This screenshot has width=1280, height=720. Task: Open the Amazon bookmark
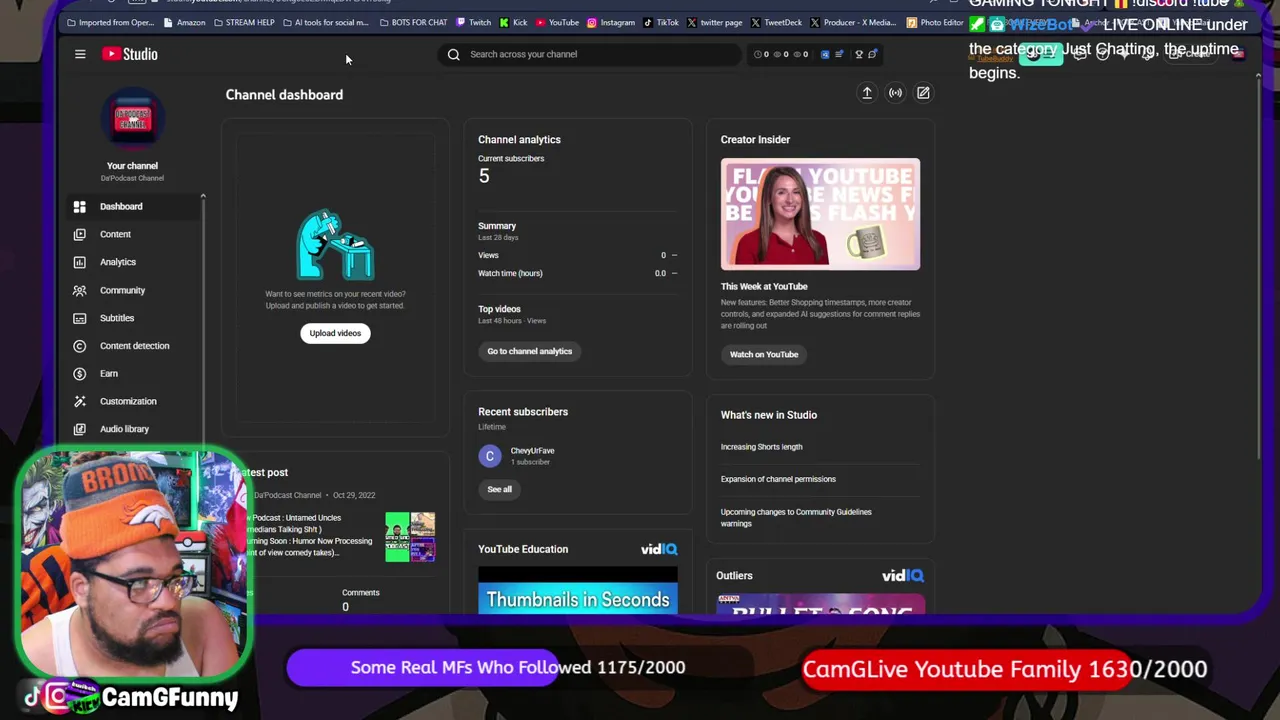[x=184, y=22]
